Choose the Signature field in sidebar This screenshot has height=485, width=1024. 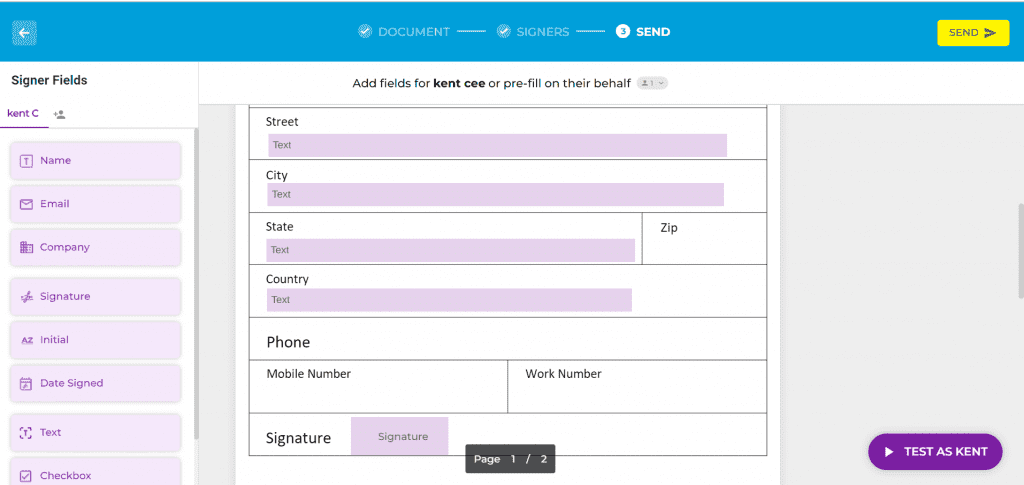(x=95, y=296)
